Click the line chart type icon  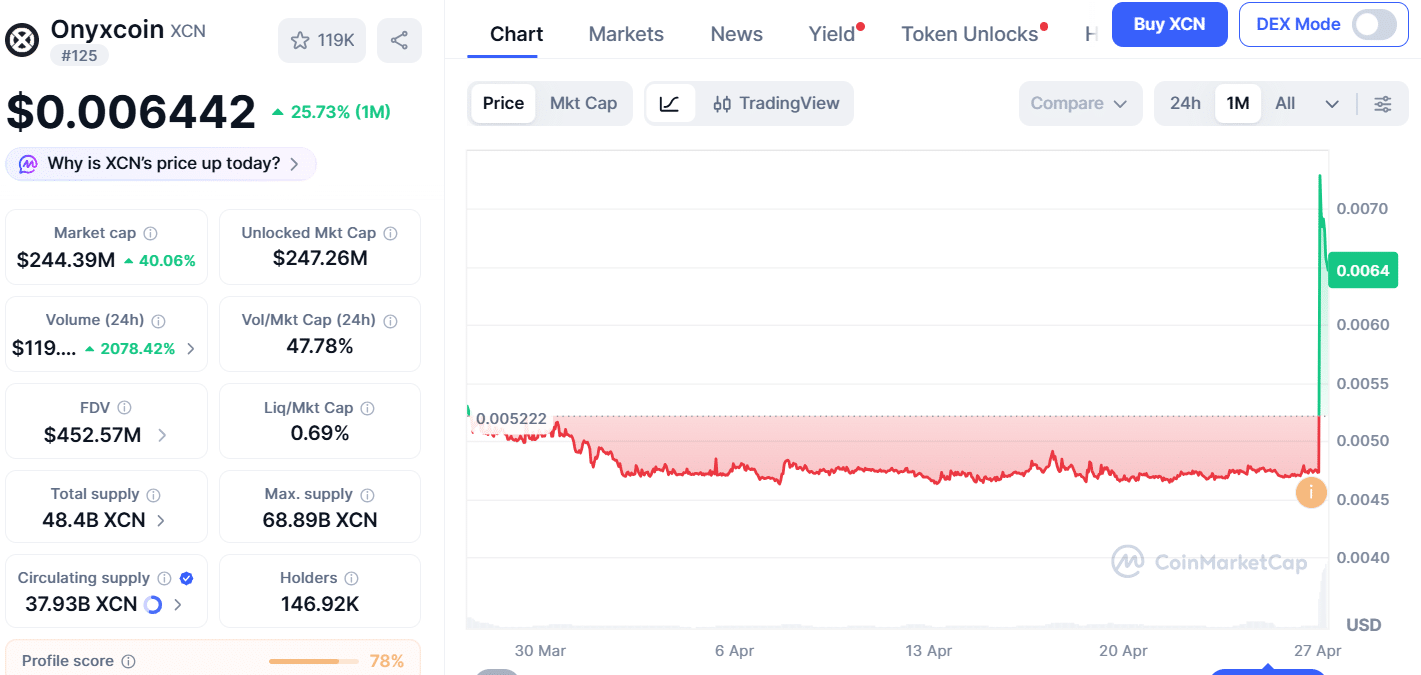[670, 103]
